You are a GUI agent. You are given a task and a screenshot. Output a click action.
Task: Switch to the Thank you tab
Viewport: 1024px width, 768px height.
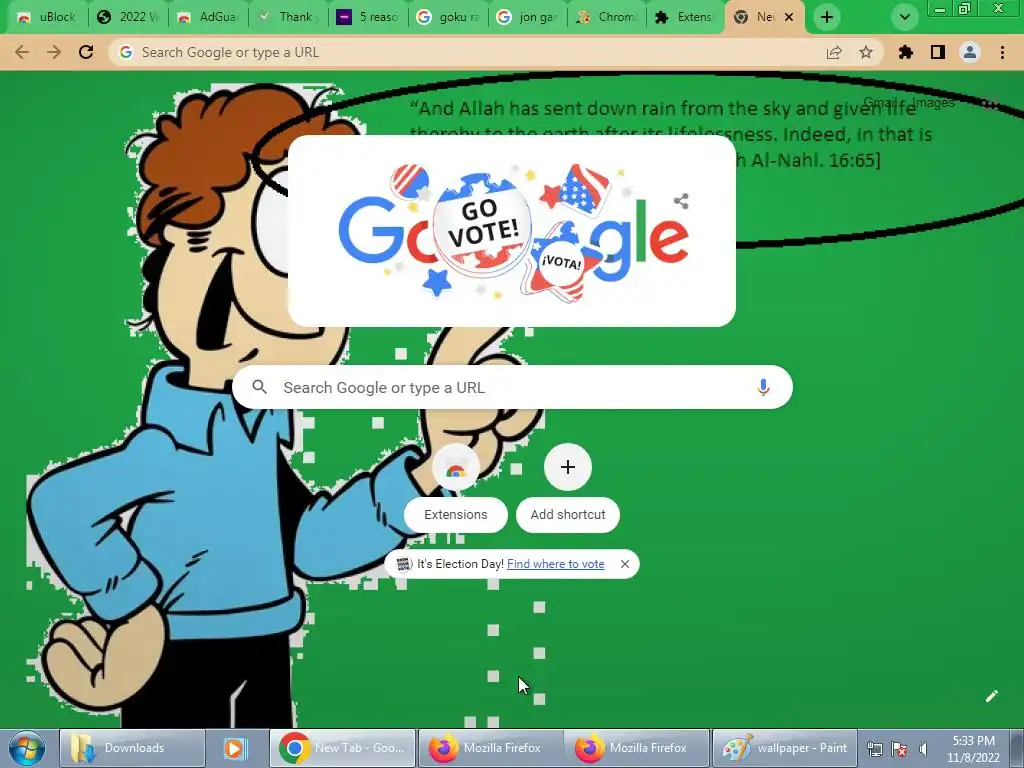click(x=288, y=17)
